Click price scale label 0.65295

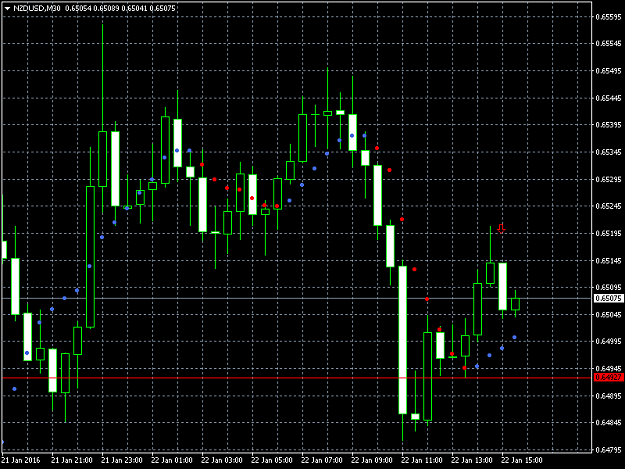(608, 179)
